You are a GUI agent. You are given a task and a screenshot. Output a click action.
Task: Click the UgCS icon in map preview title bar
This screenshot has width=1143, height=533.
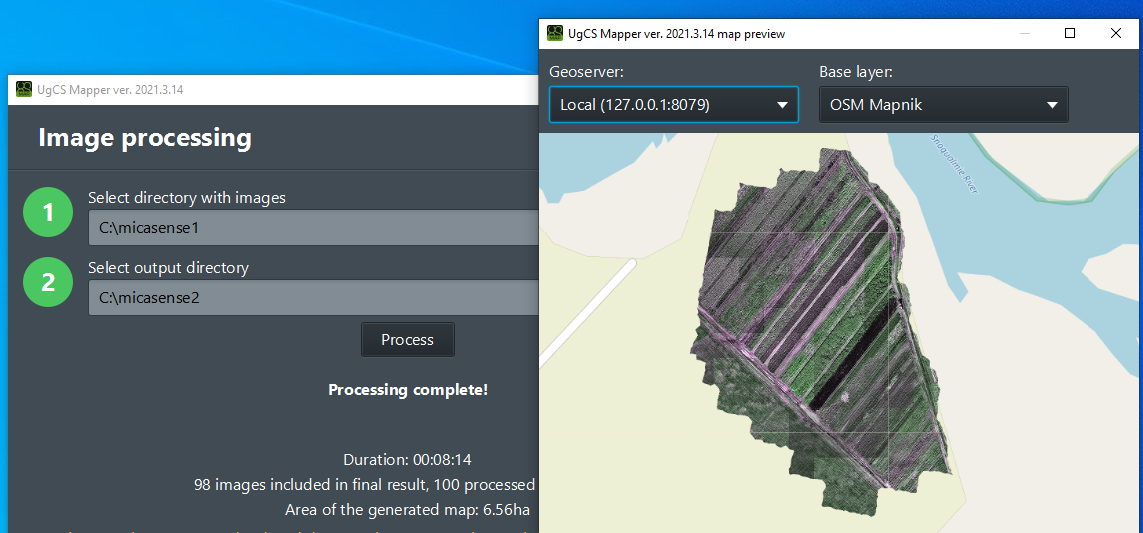(x=555, y=33)
